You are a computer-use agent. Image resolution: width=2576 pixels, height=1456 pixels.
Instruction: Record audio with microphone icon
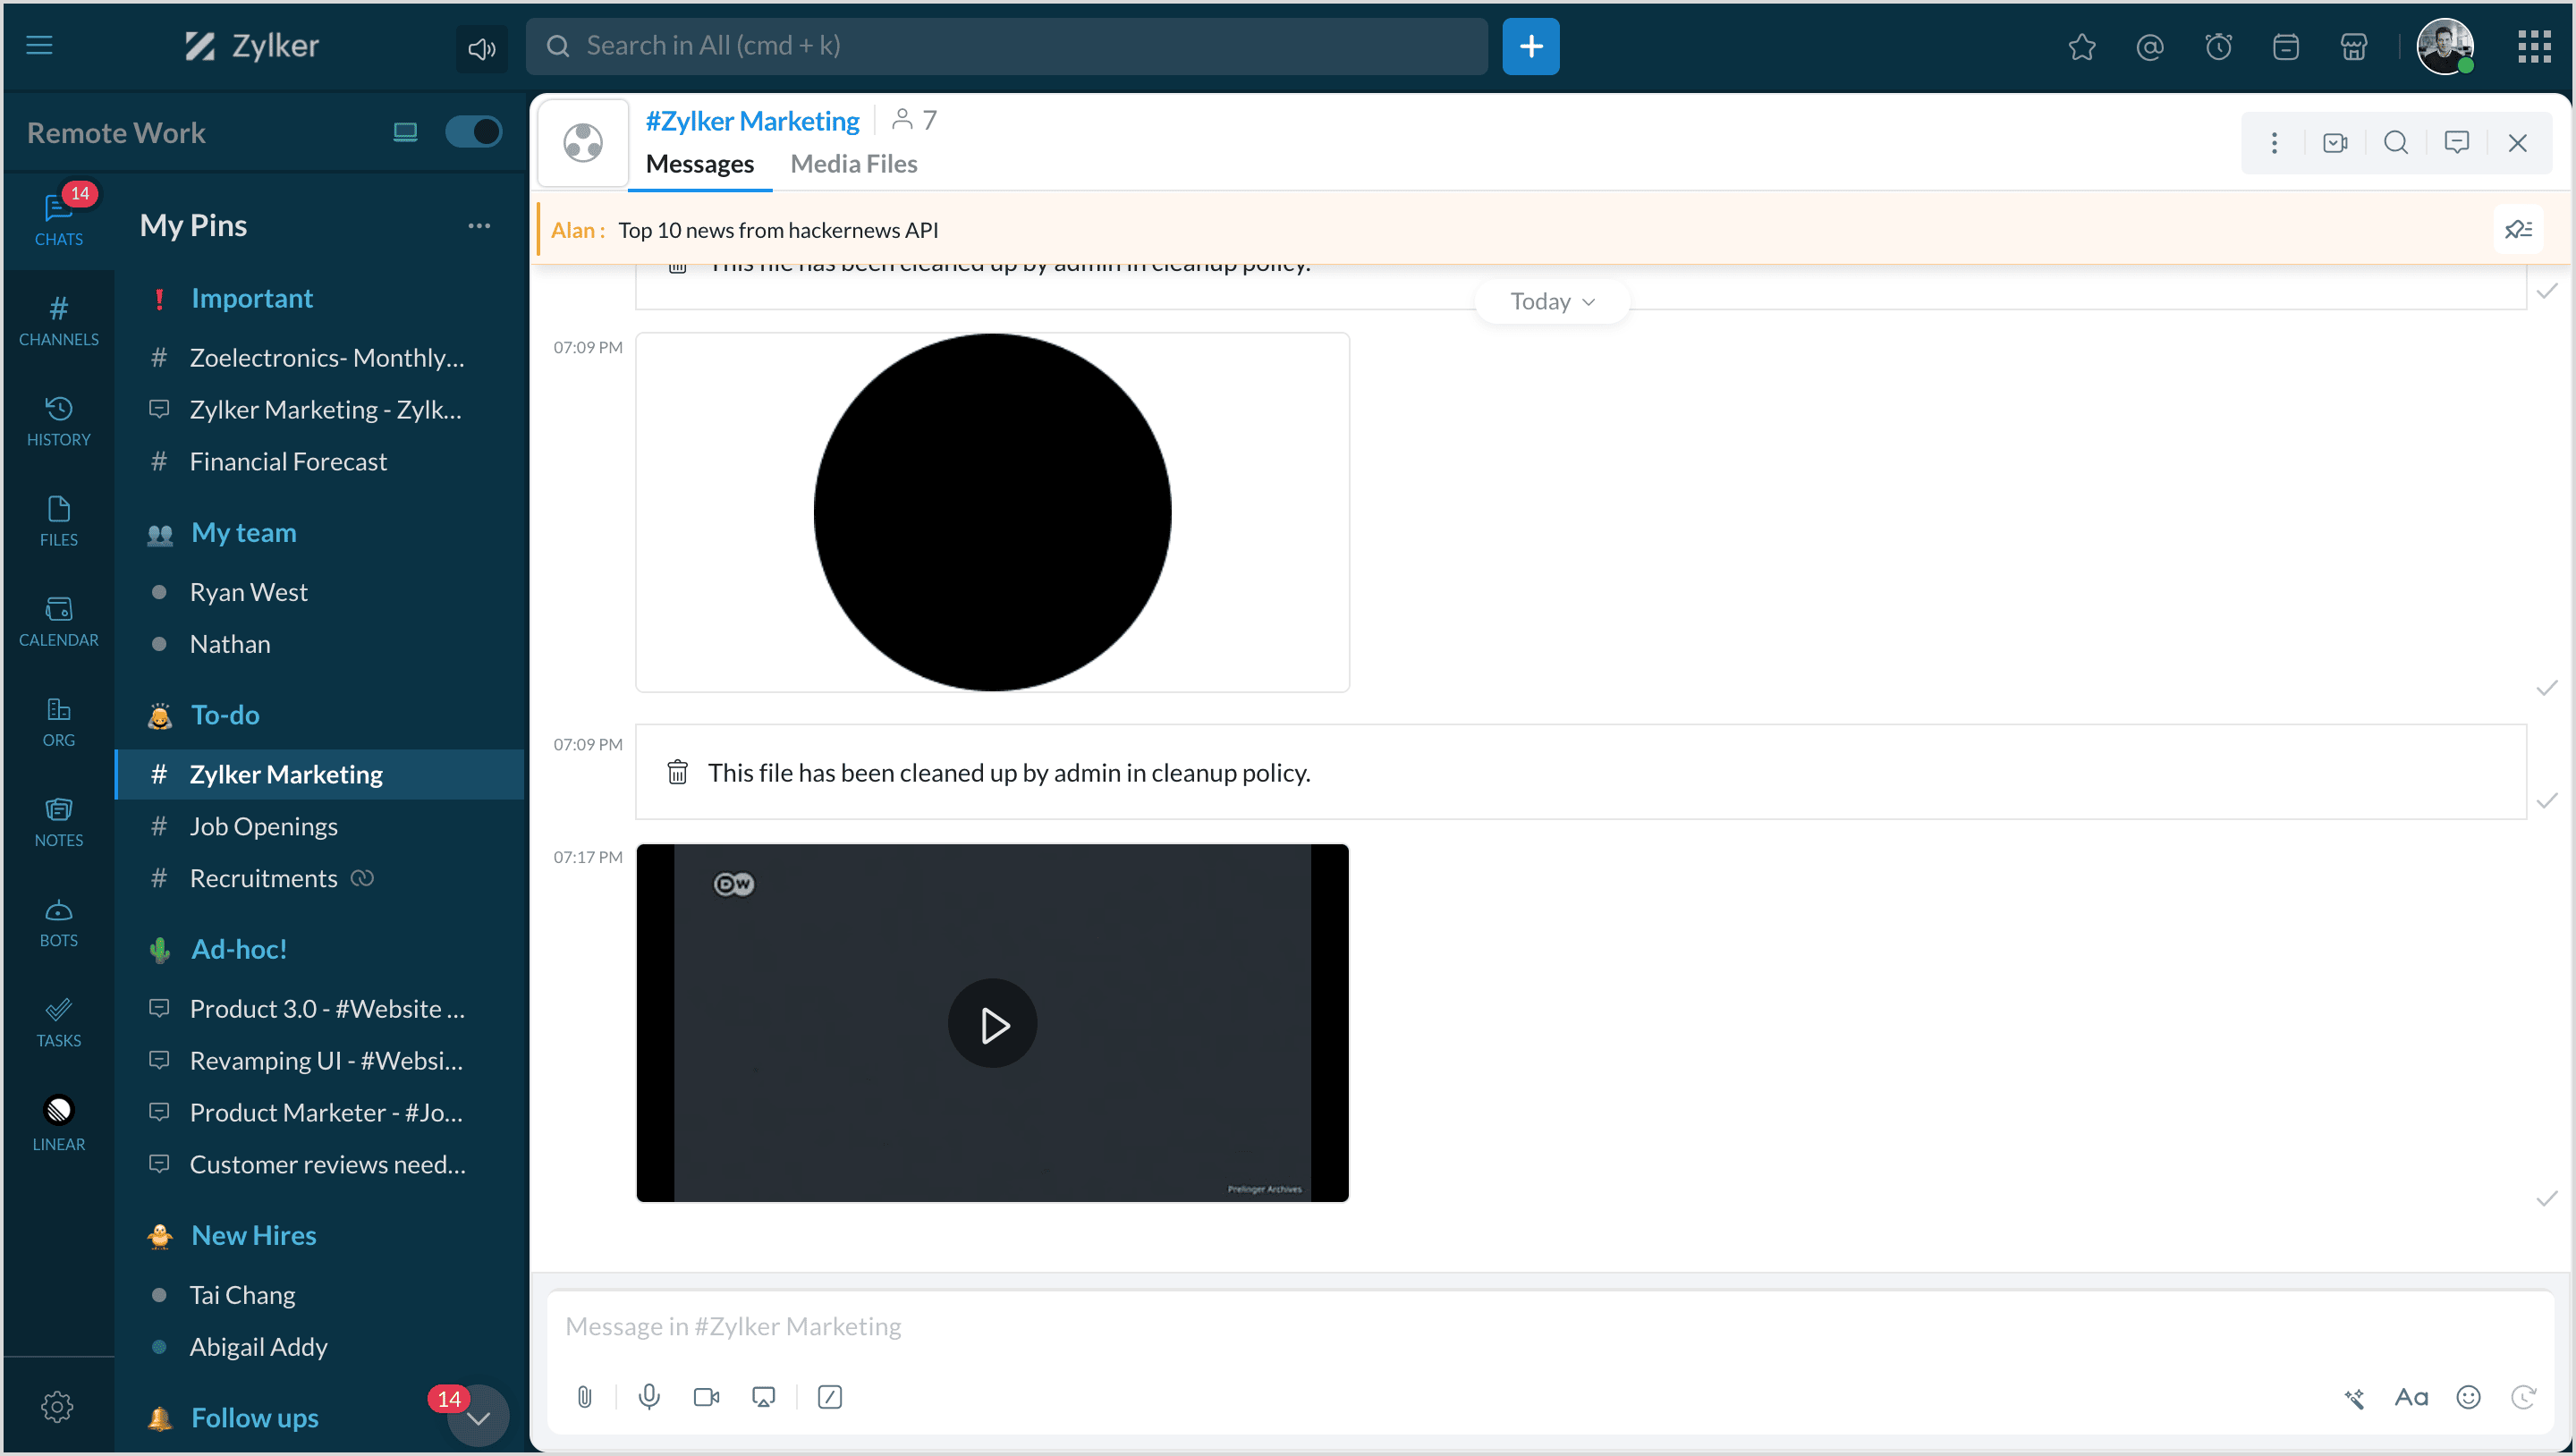pyautogui.click(x=649, y=1397)
